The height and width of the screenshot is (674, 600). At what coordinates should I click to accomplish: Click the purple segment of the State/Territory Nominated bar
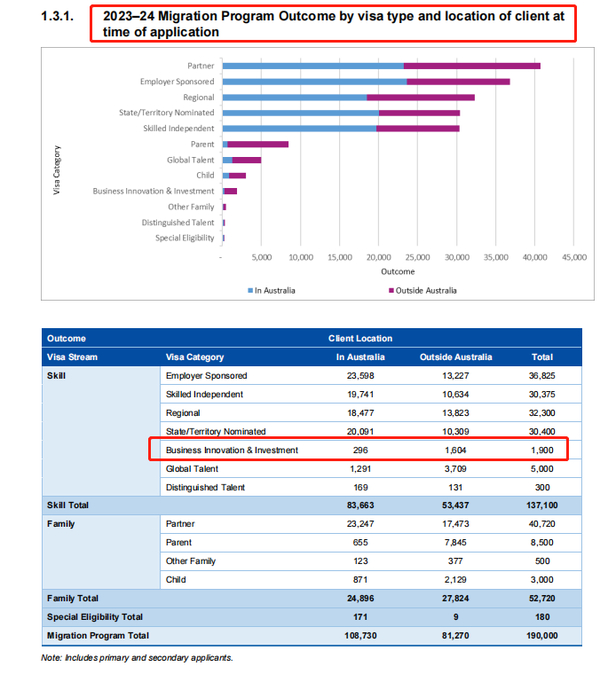tap(419, 113)
